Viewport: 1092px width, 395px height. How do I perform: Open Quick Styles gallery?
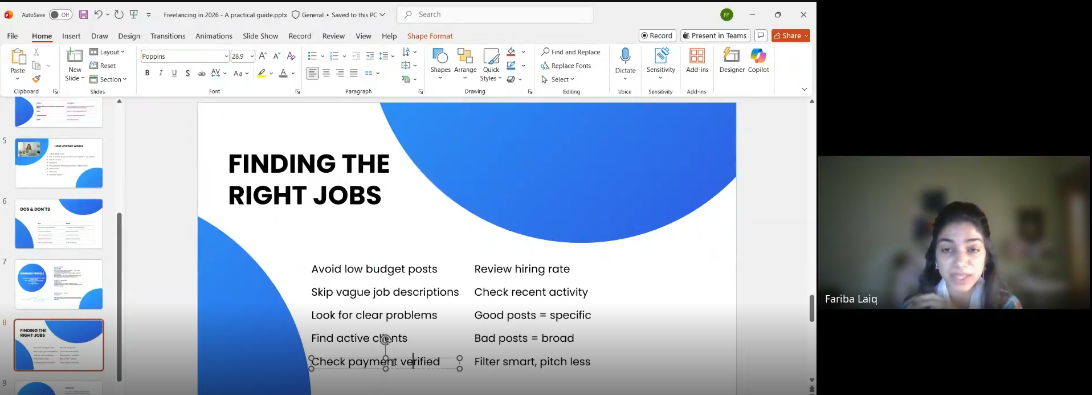coord(491,64)
